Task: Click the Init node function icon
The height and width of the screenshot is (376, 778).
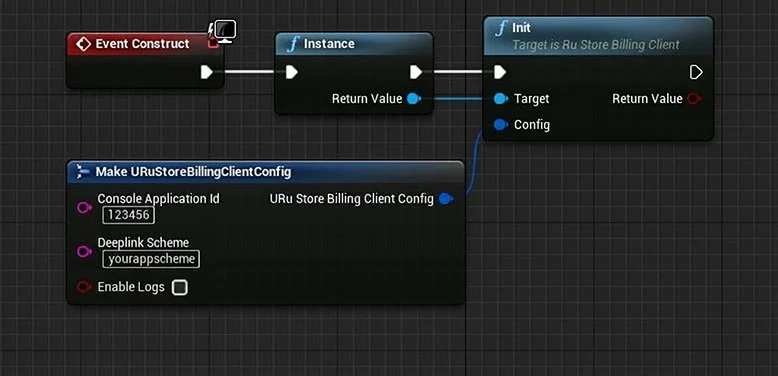Action: (501, 28)
